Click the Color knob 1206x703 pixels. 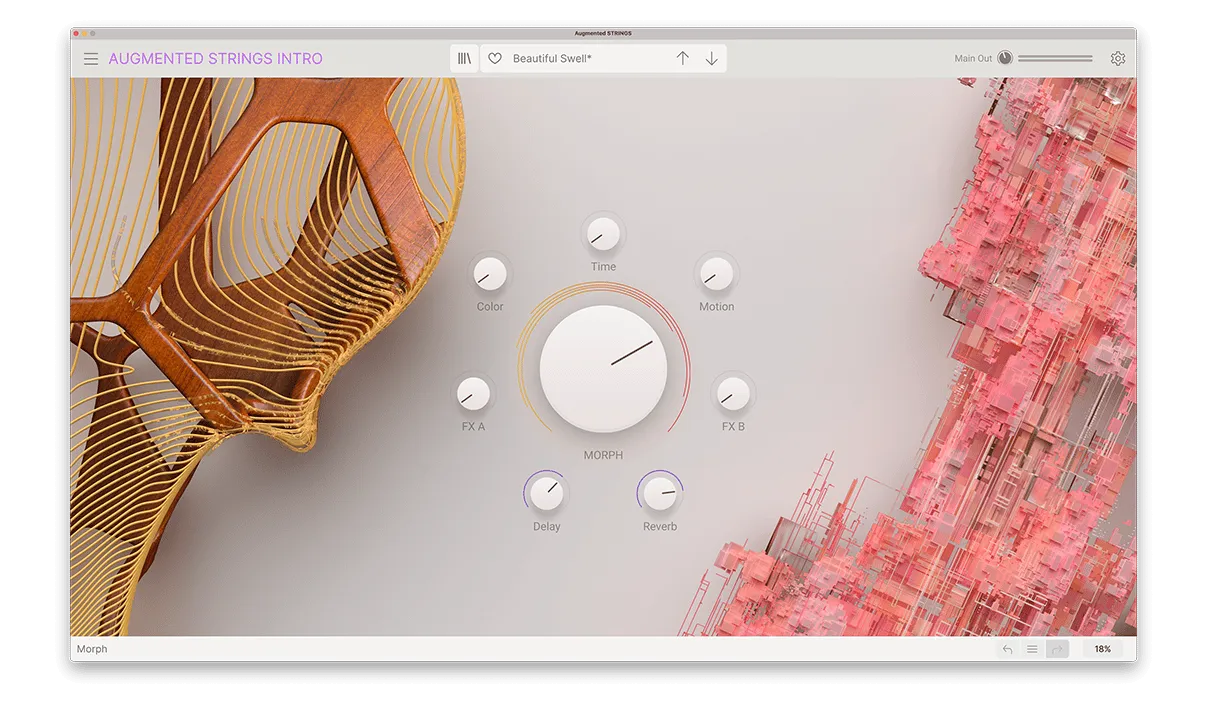(490, 274)
